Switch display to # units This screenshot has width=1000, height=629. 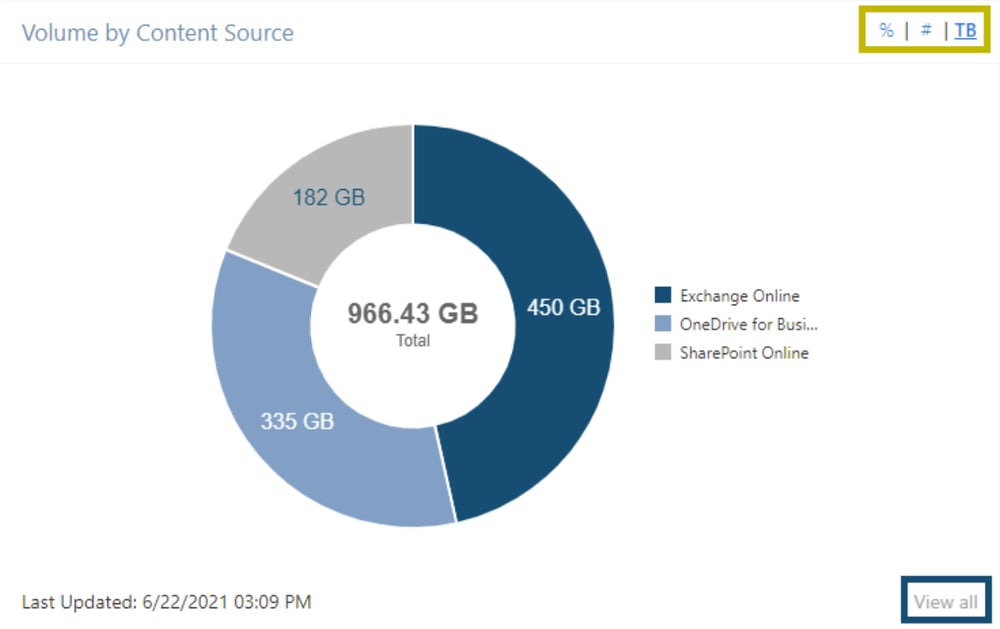pyautogui.click(x=925, y=30)
